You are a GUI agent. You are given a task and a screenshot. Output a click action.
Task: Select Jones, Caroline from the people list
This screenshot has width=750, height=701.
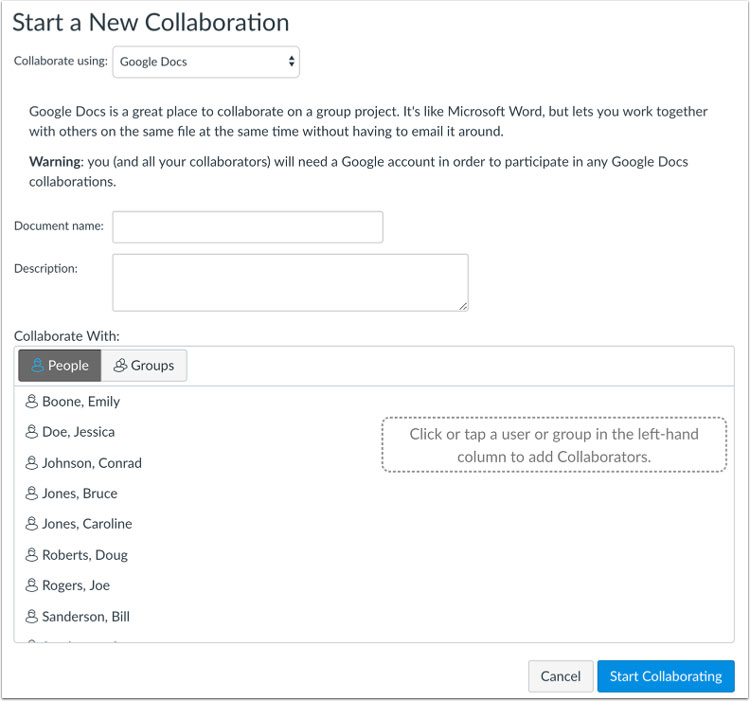(87, 524)
